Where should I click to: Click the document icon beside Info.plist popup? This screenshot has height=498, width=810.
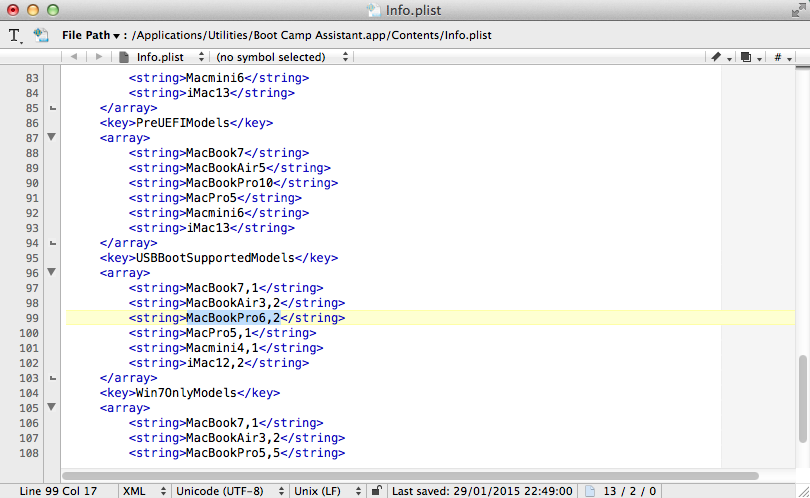pyautogui.click(x=124, y=57)
